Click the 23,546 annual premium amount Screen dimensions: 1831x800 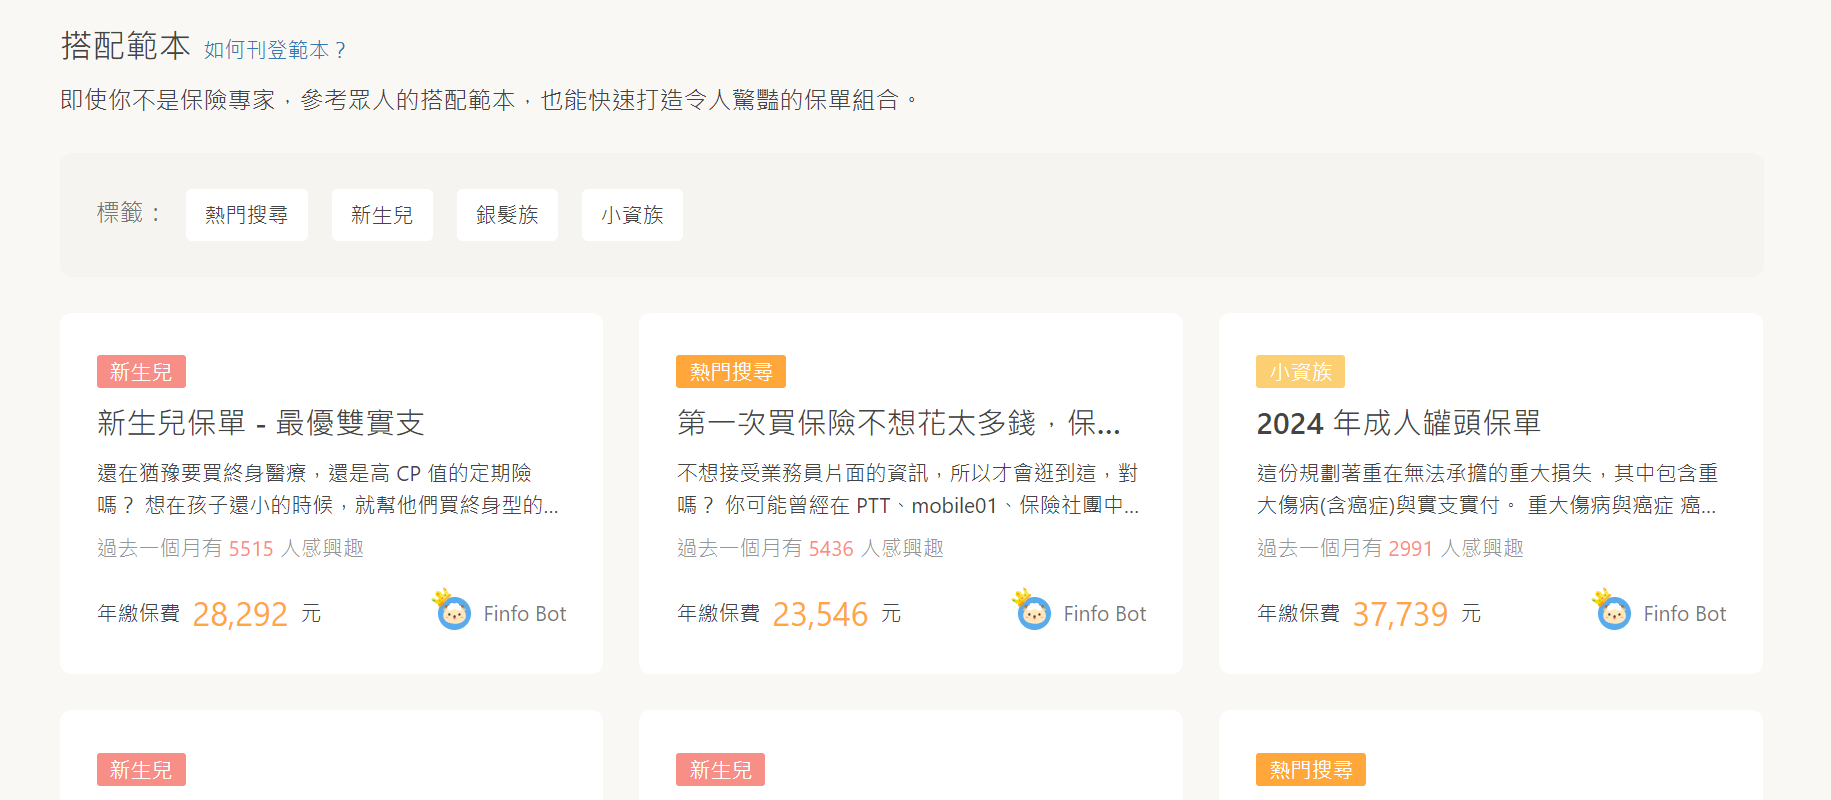(820, 614)
